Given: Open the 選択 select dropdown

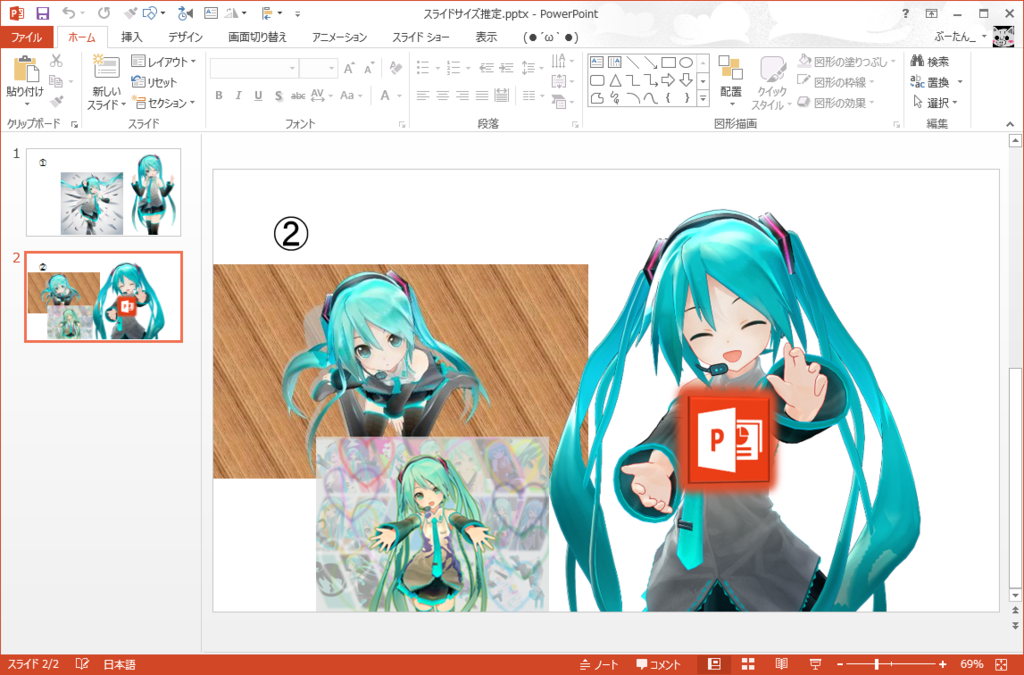Looking at the screenshot, I should pos(935,102).
